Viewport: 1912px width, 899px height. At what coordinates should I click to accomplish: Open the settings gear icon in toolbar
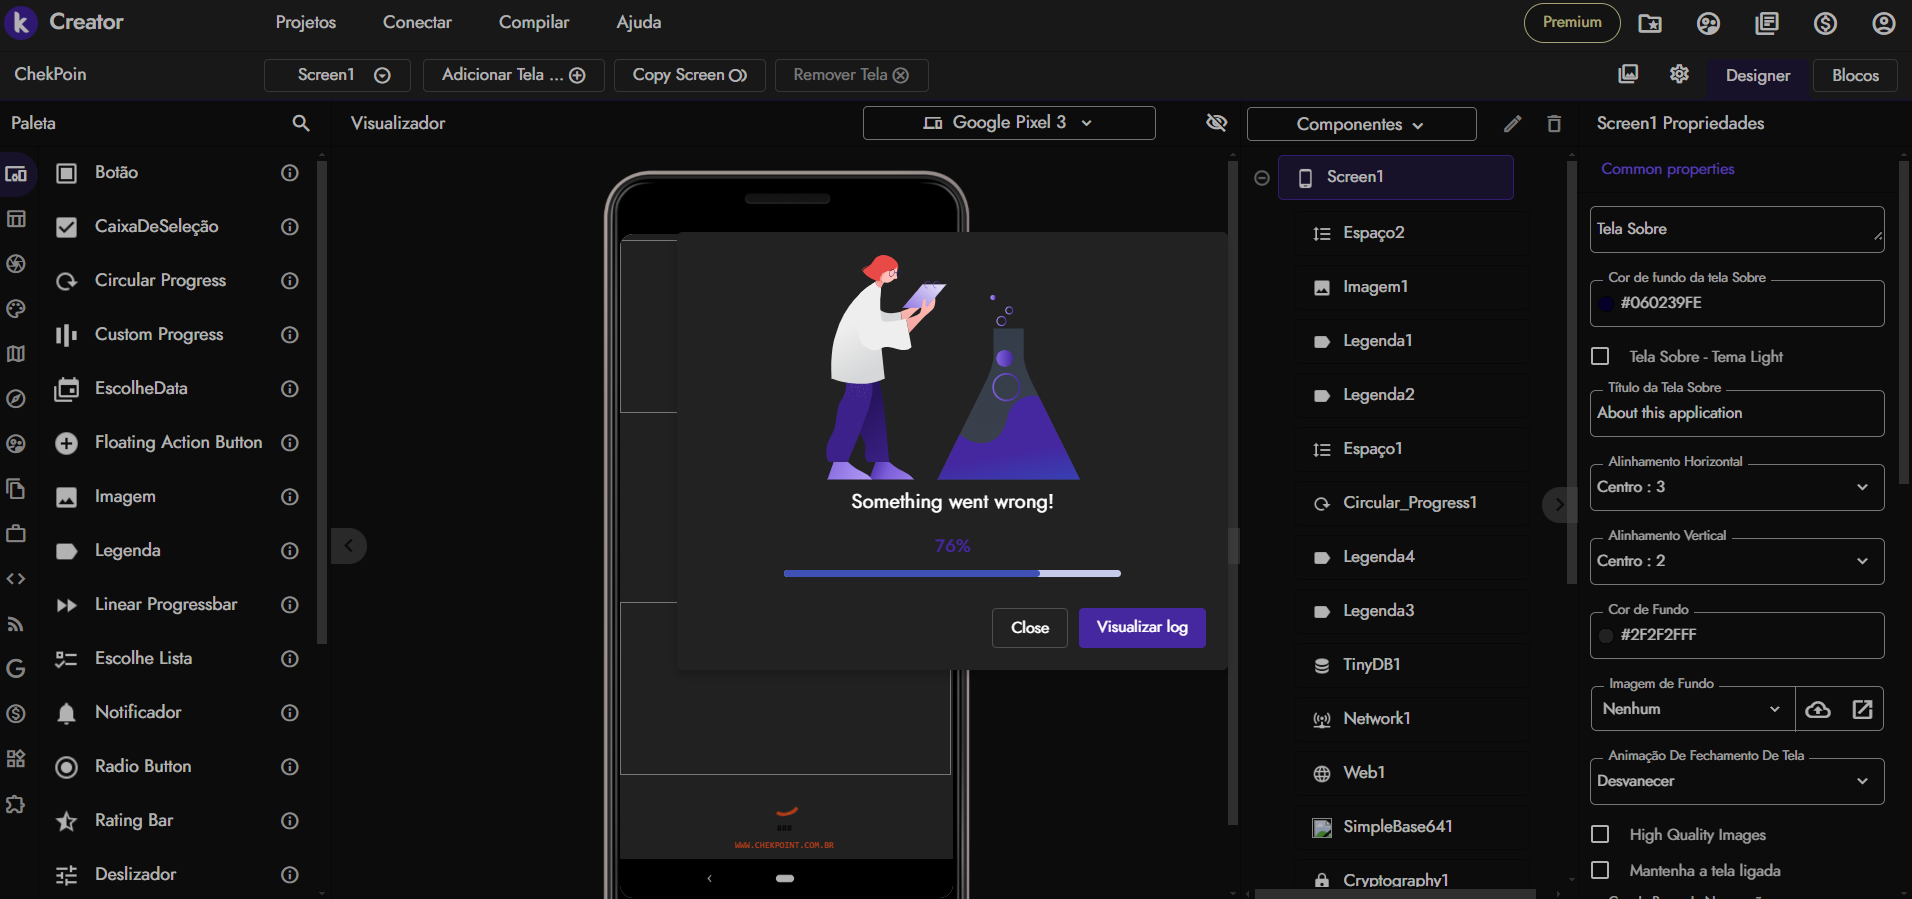(1679, 74)
